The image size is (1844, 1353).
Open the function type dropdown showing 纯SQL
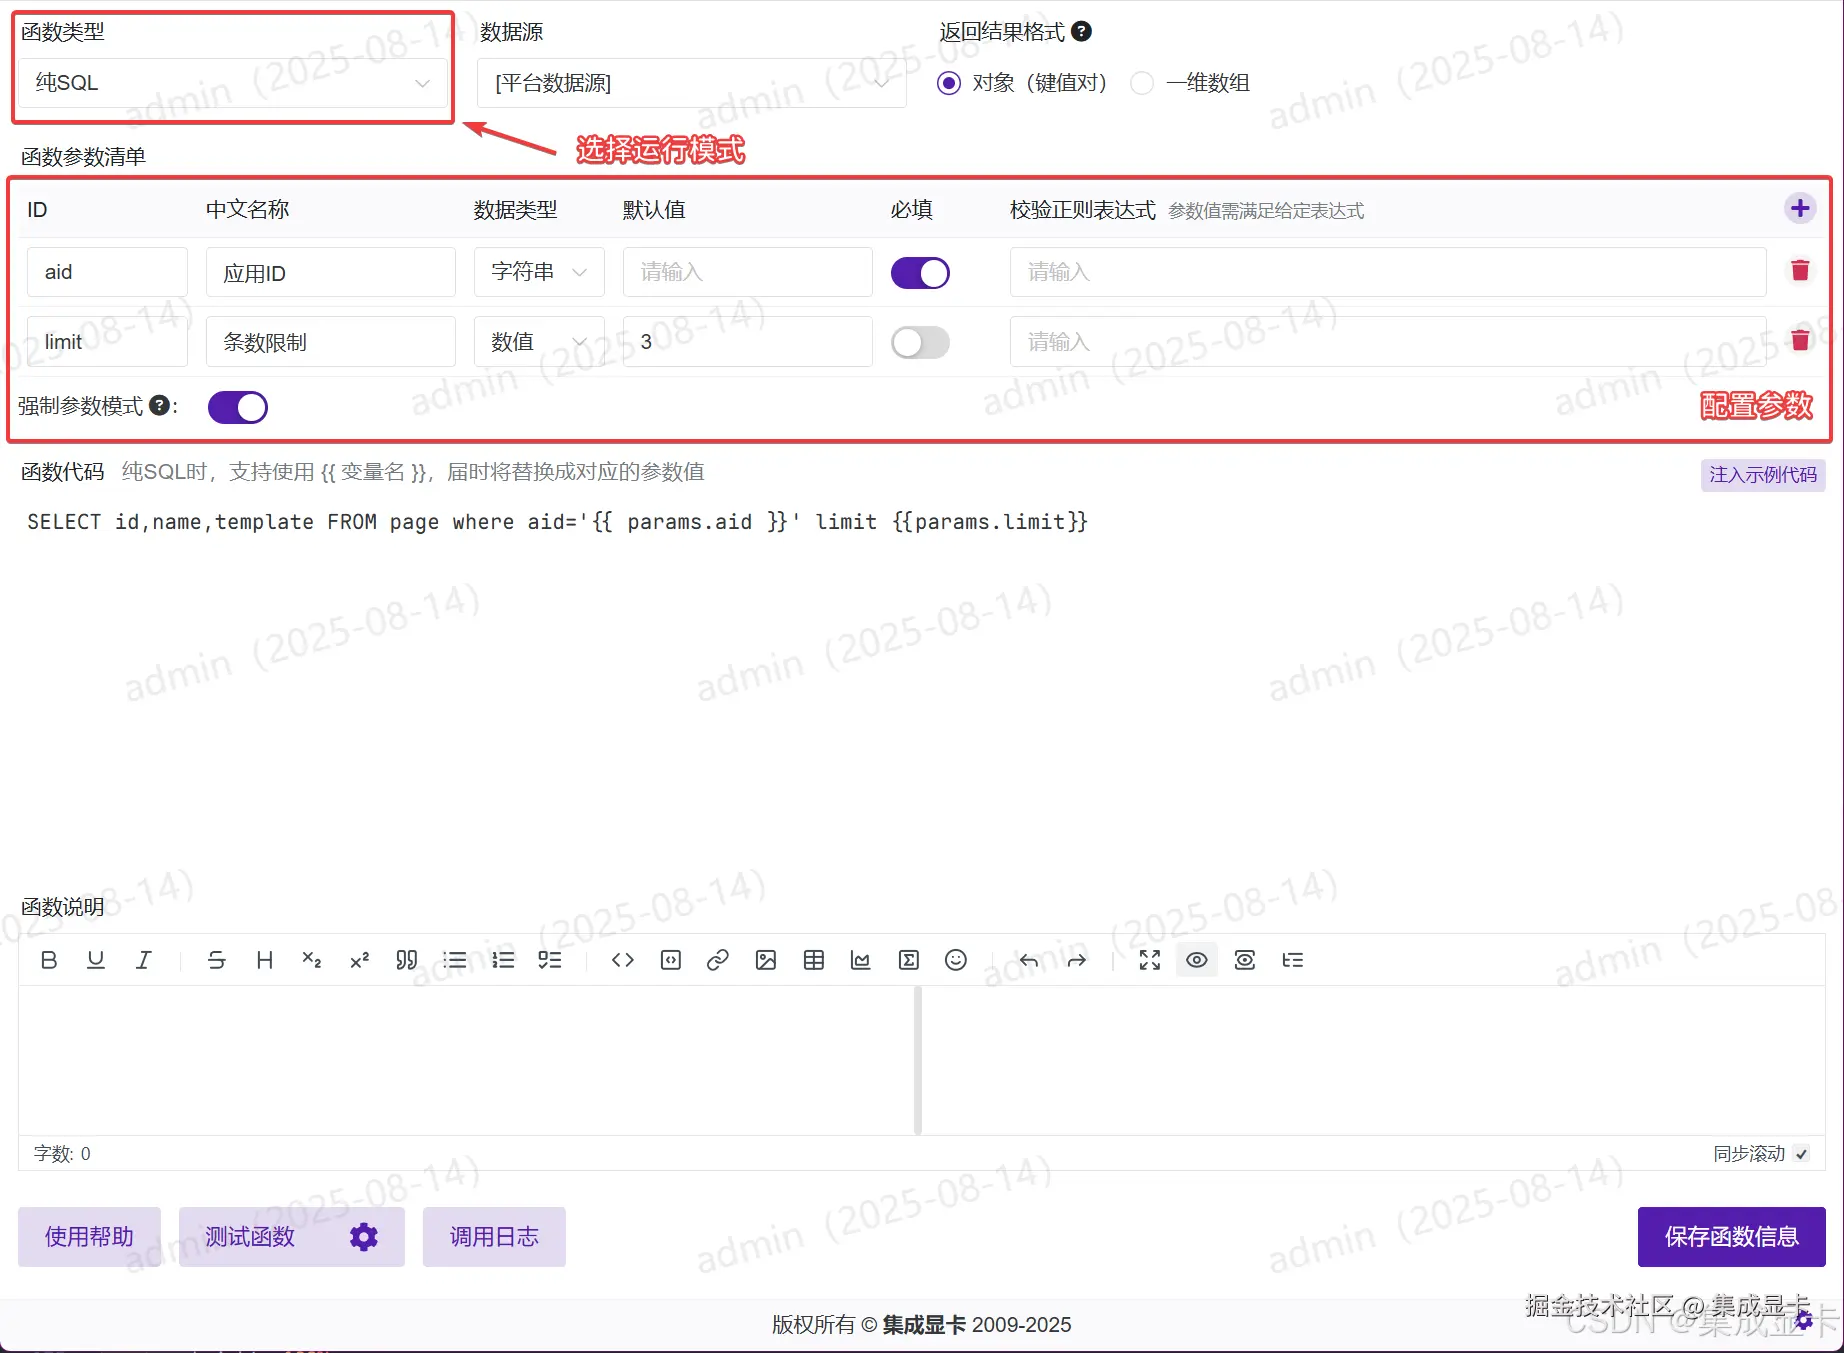[233, 83]
